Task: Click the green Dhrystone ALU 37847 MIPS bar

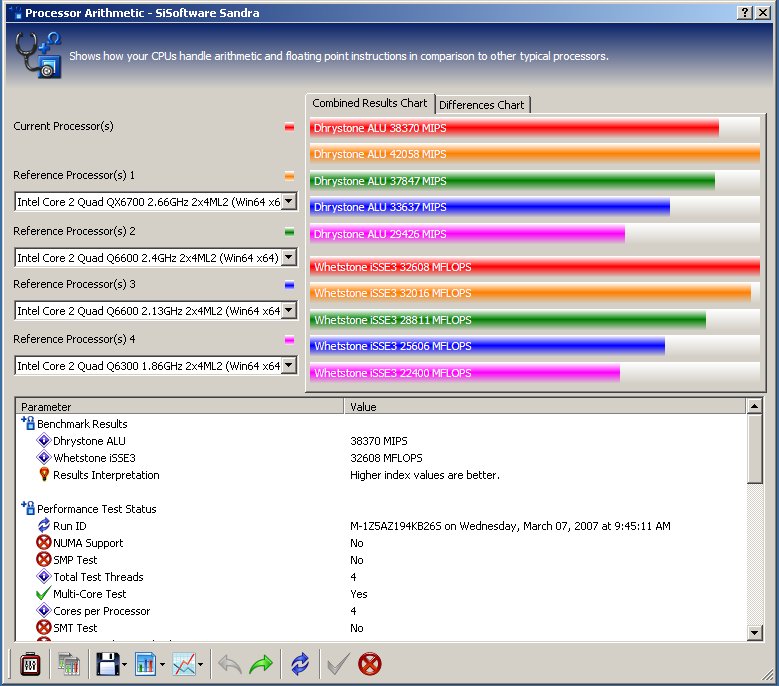Action: click(x=512, y=181)
